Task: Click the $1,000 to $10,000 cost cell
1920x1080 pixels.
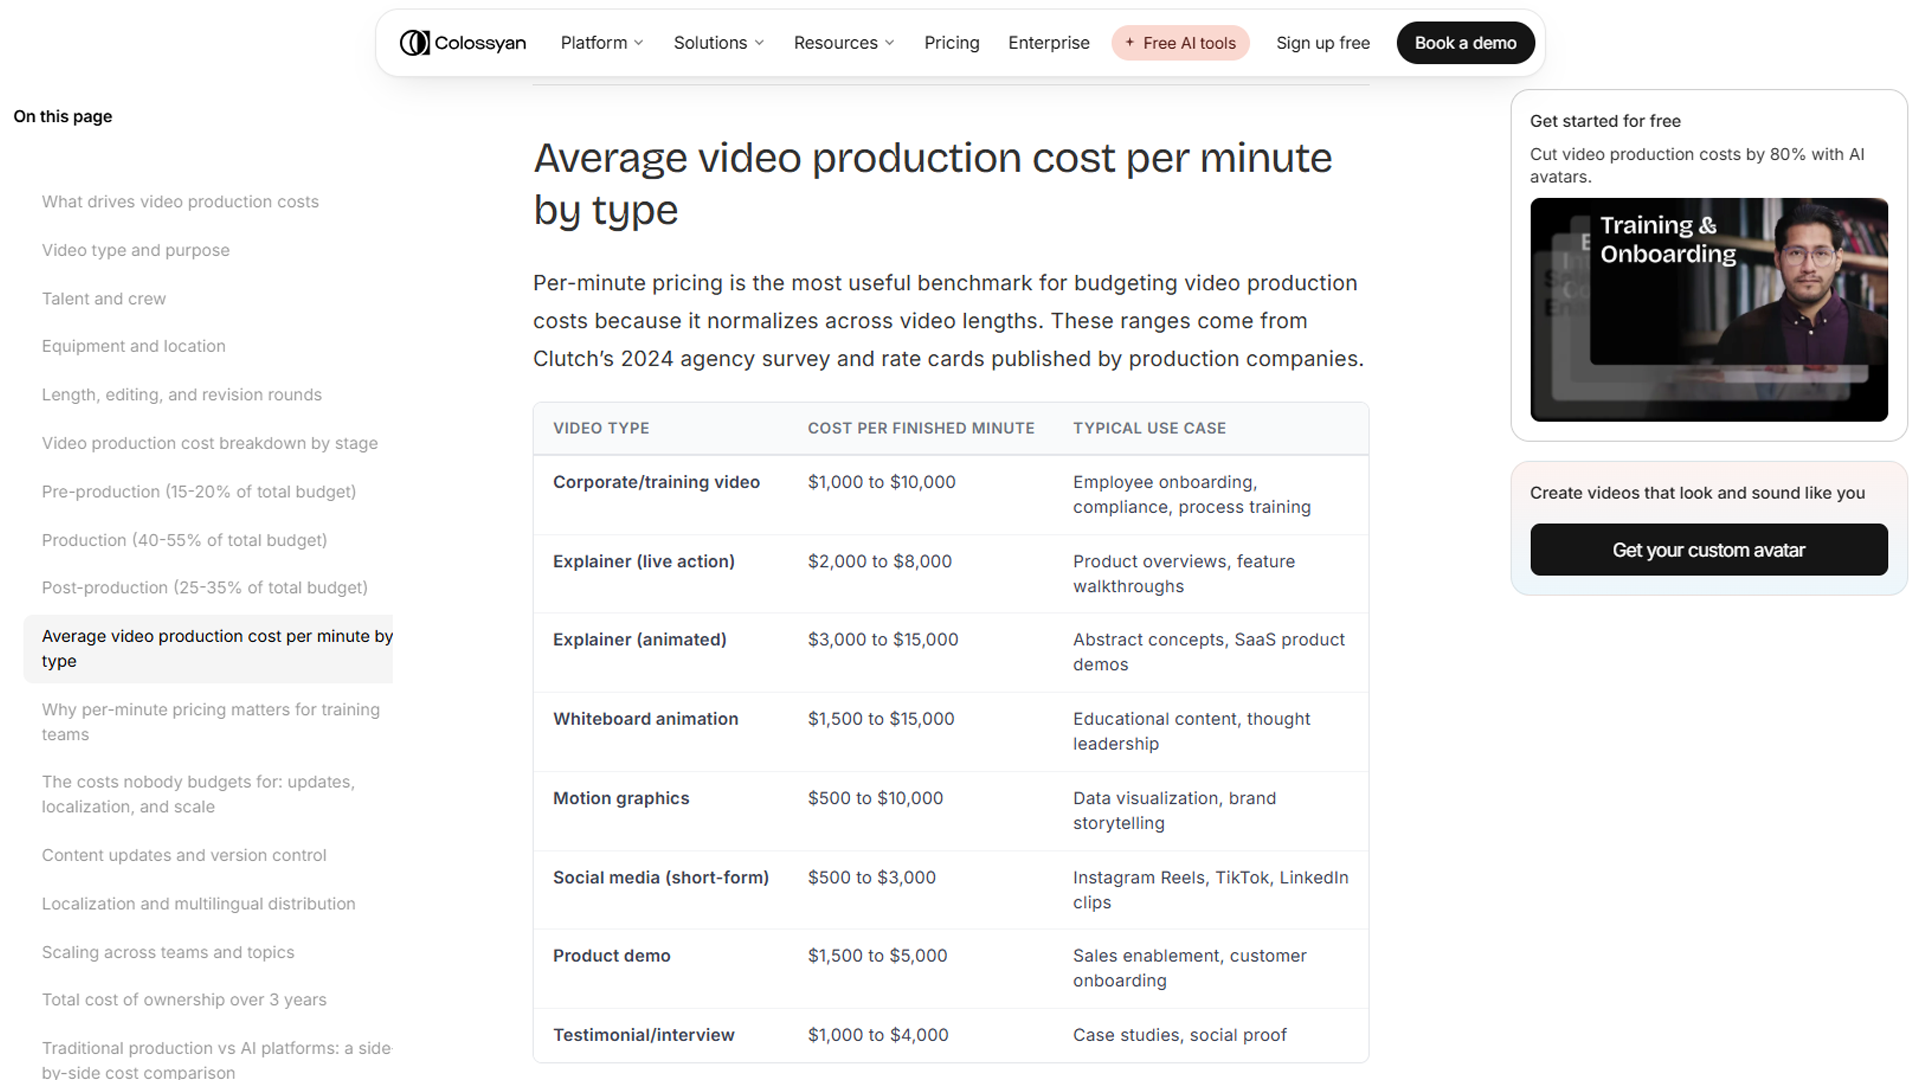Action: tap(881, 482)
